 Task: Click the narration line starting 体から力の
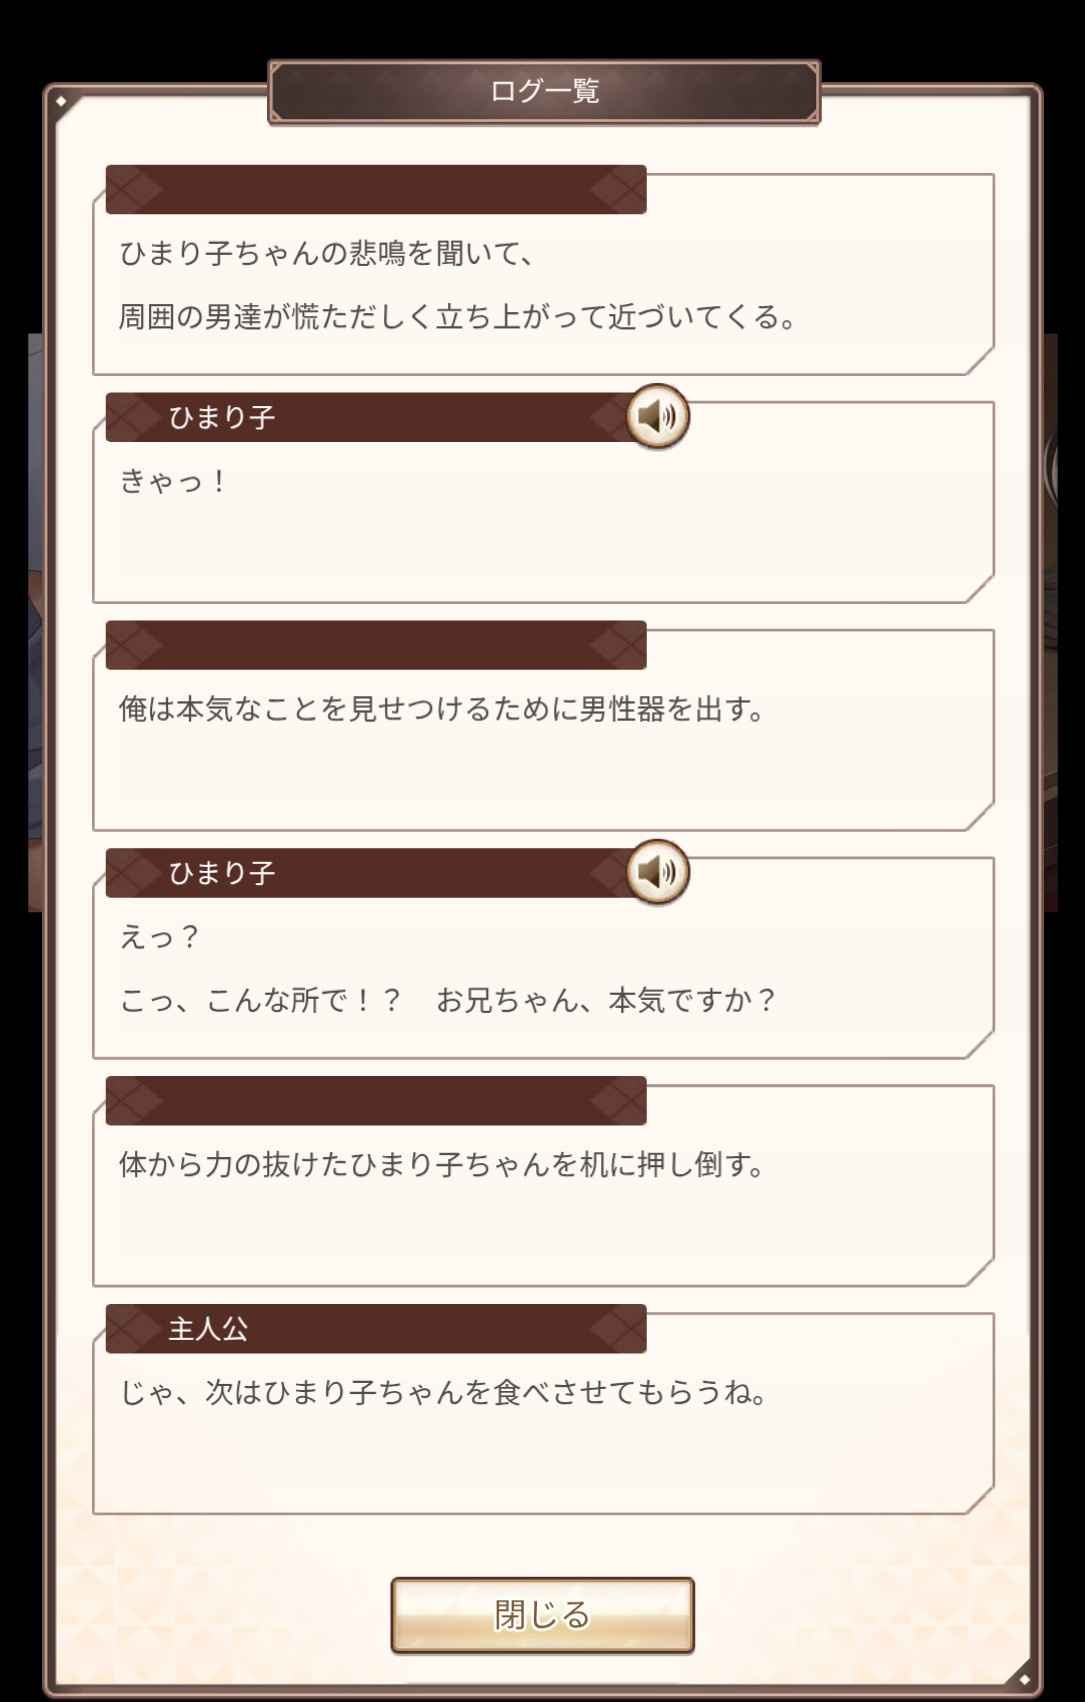[442, 1165]
